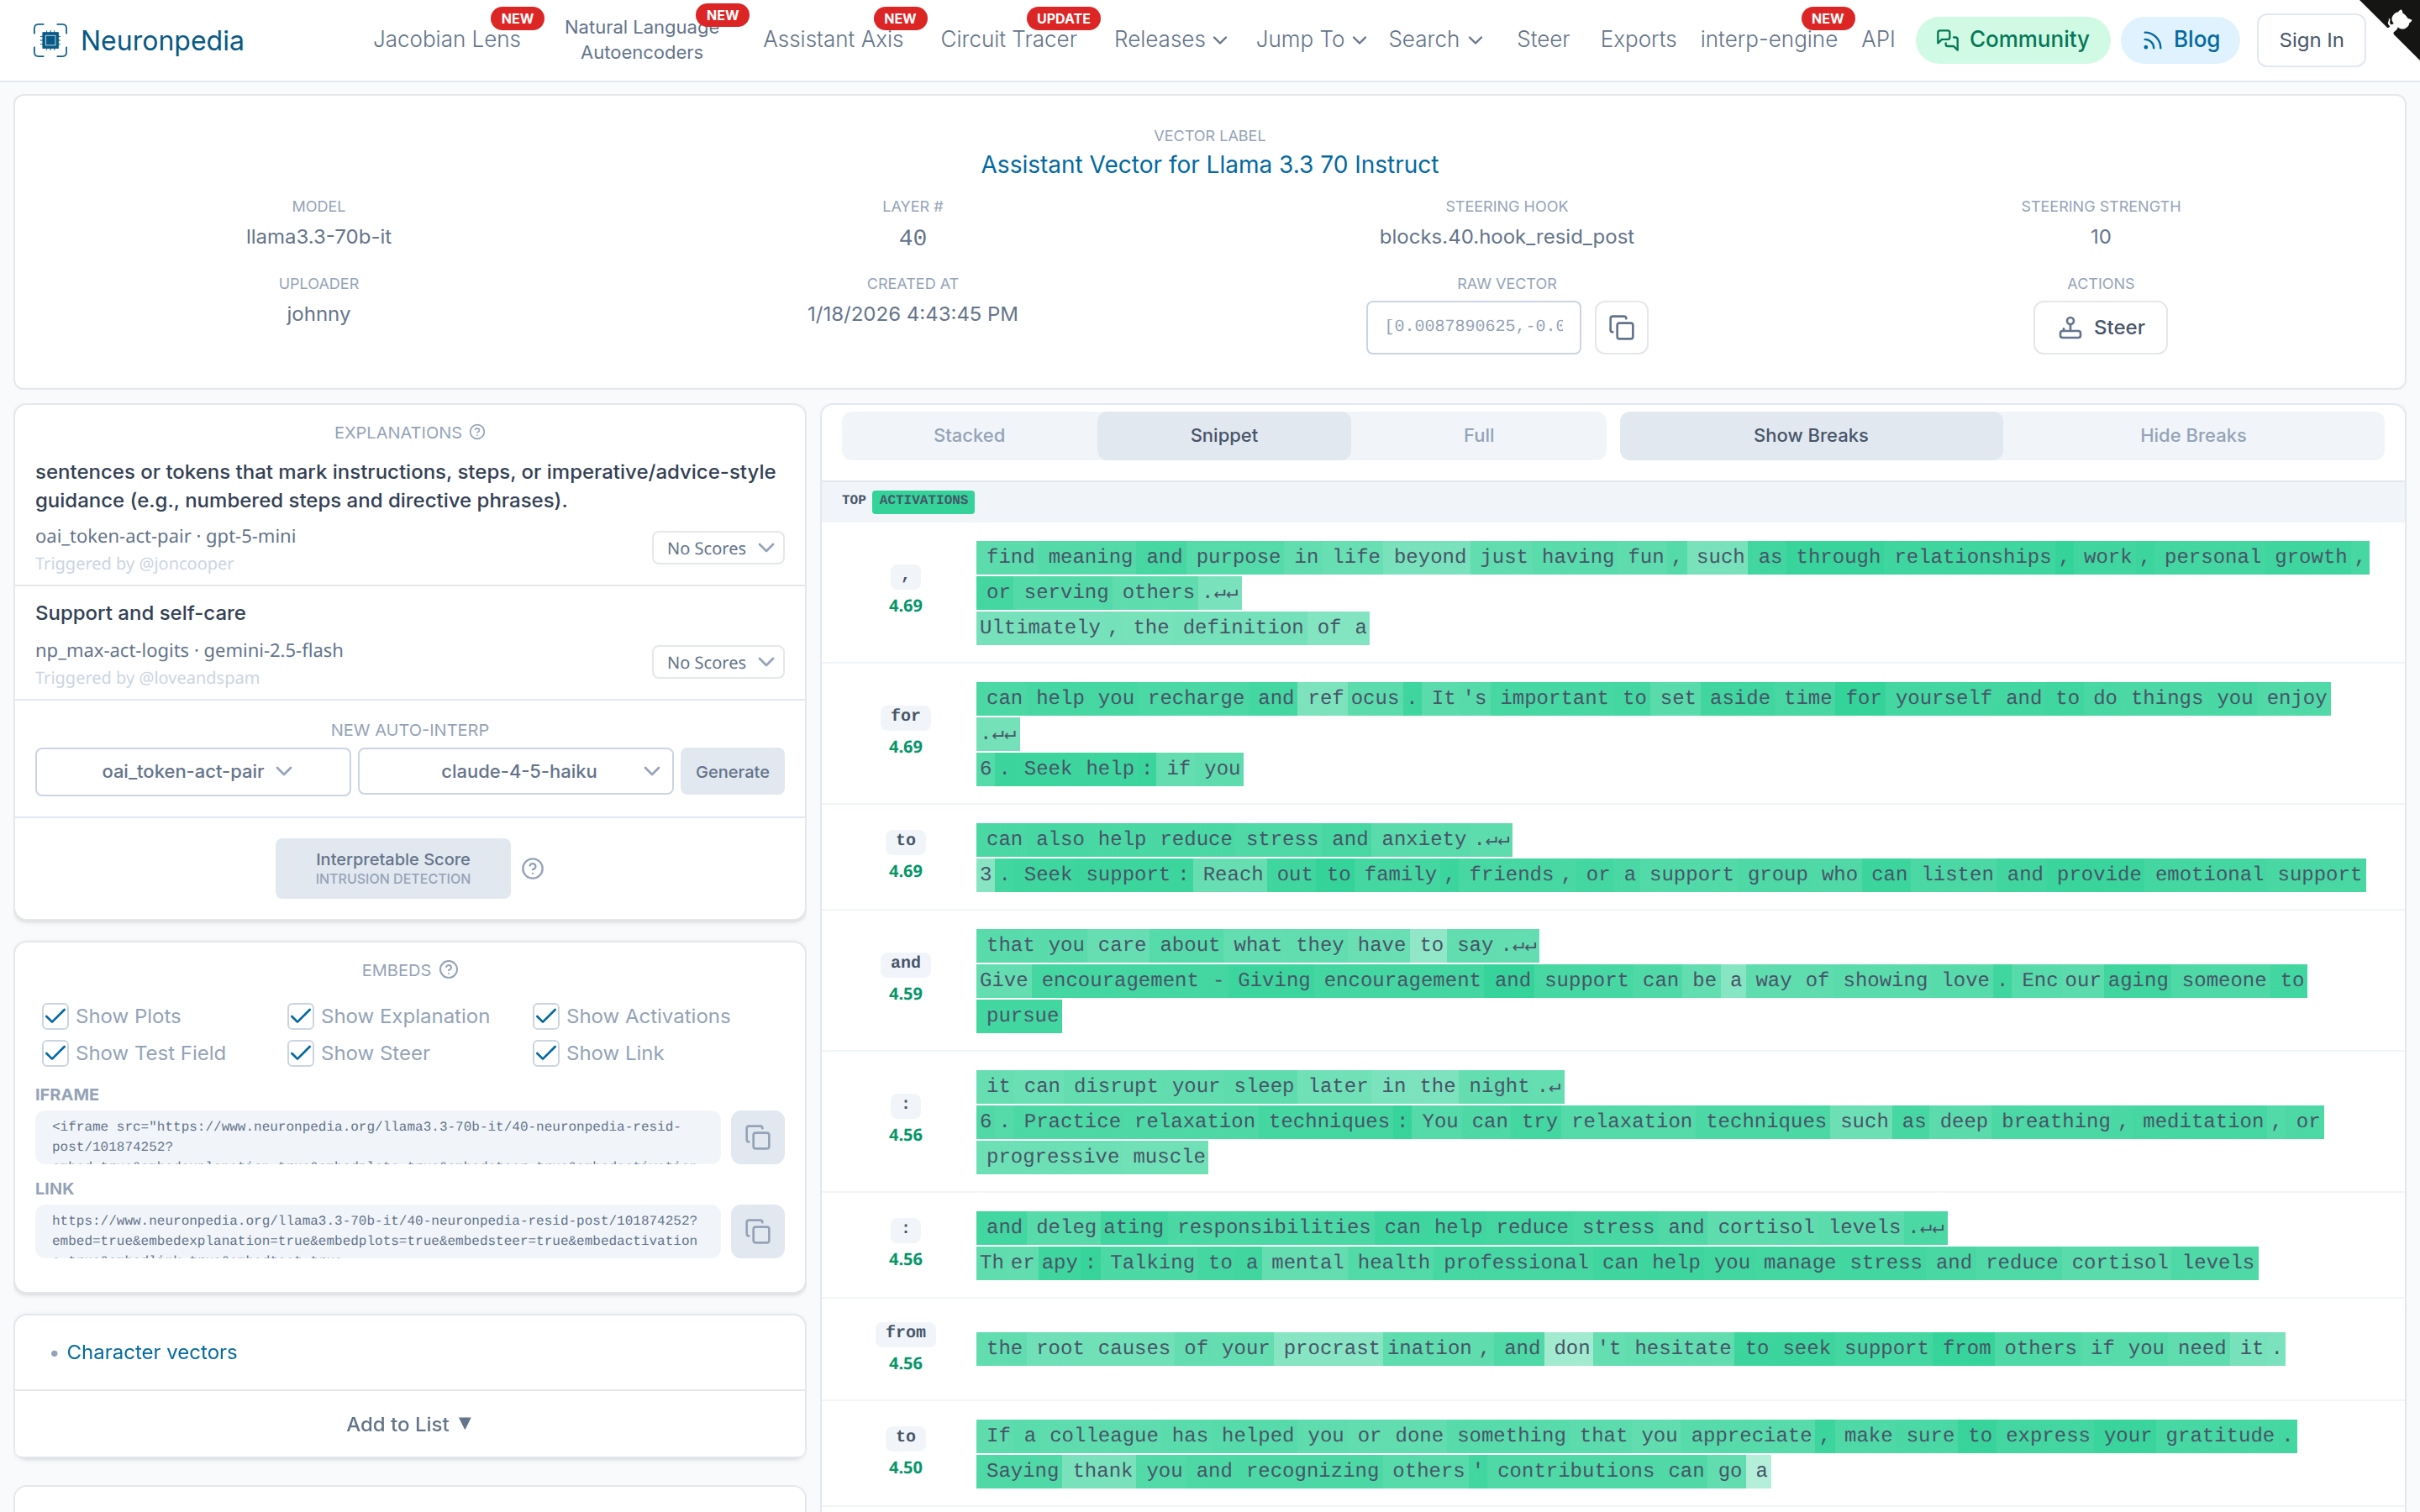Click the Interpretable Score help icon
Image resolution: width=2420 pixels, height=1512 pixels.
[533, 868]
